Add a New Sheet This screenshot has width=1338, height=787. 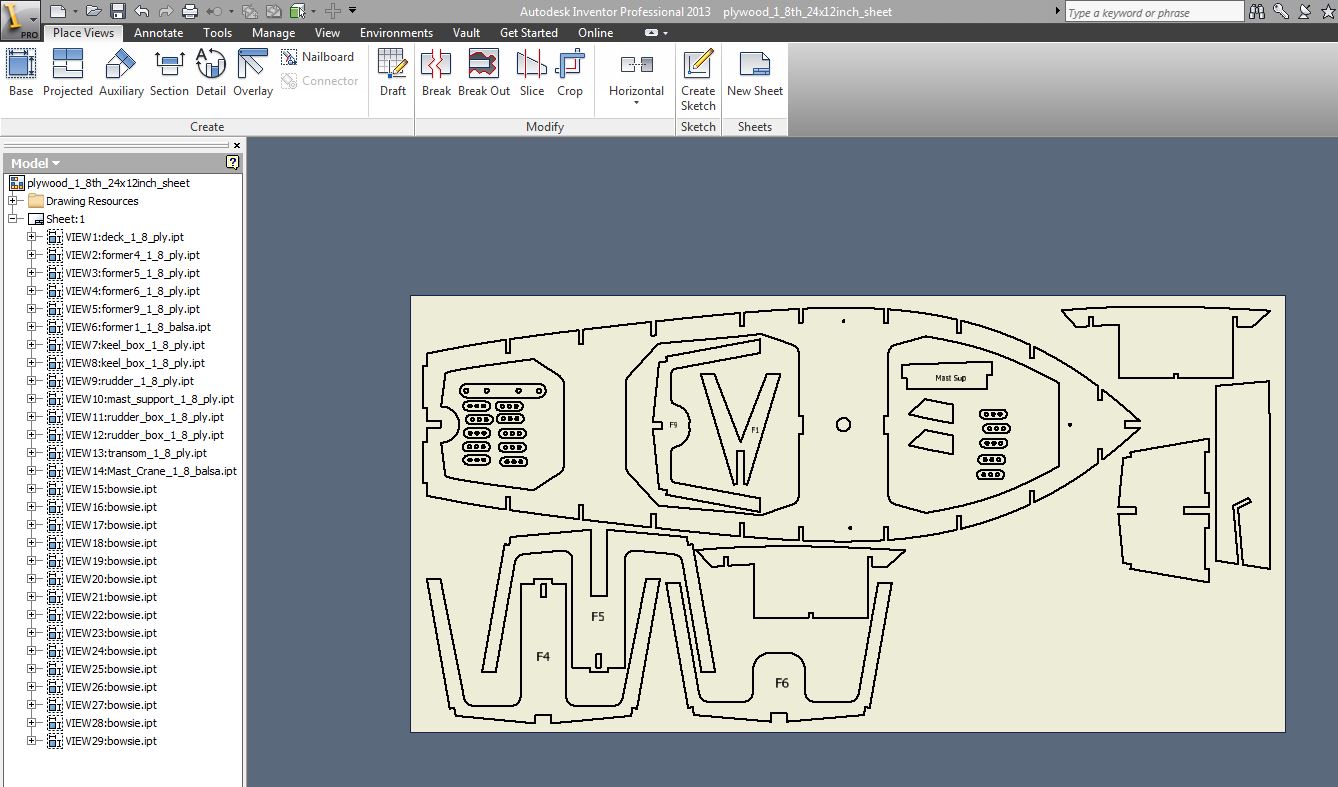pyautogui.click(x=755, y=73)
